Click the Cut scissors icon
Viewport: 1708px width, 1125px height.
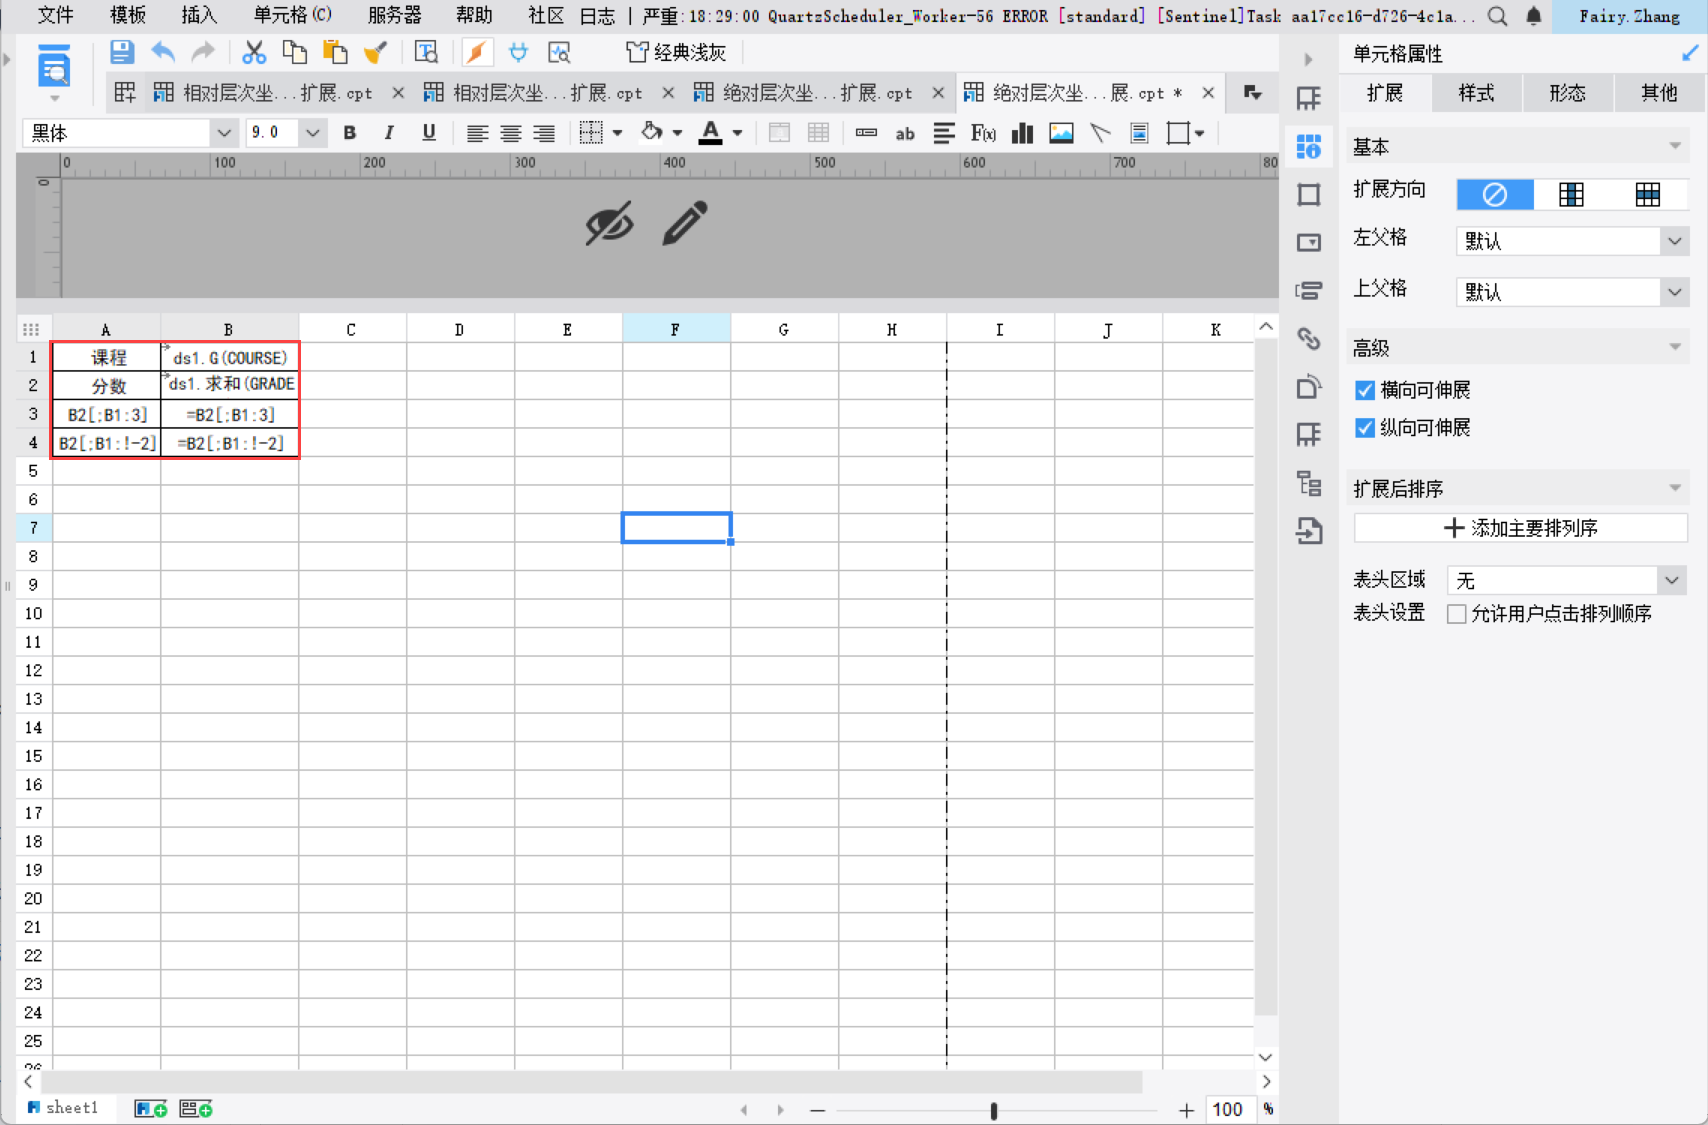pyautogui.click(x=254, y=52)
